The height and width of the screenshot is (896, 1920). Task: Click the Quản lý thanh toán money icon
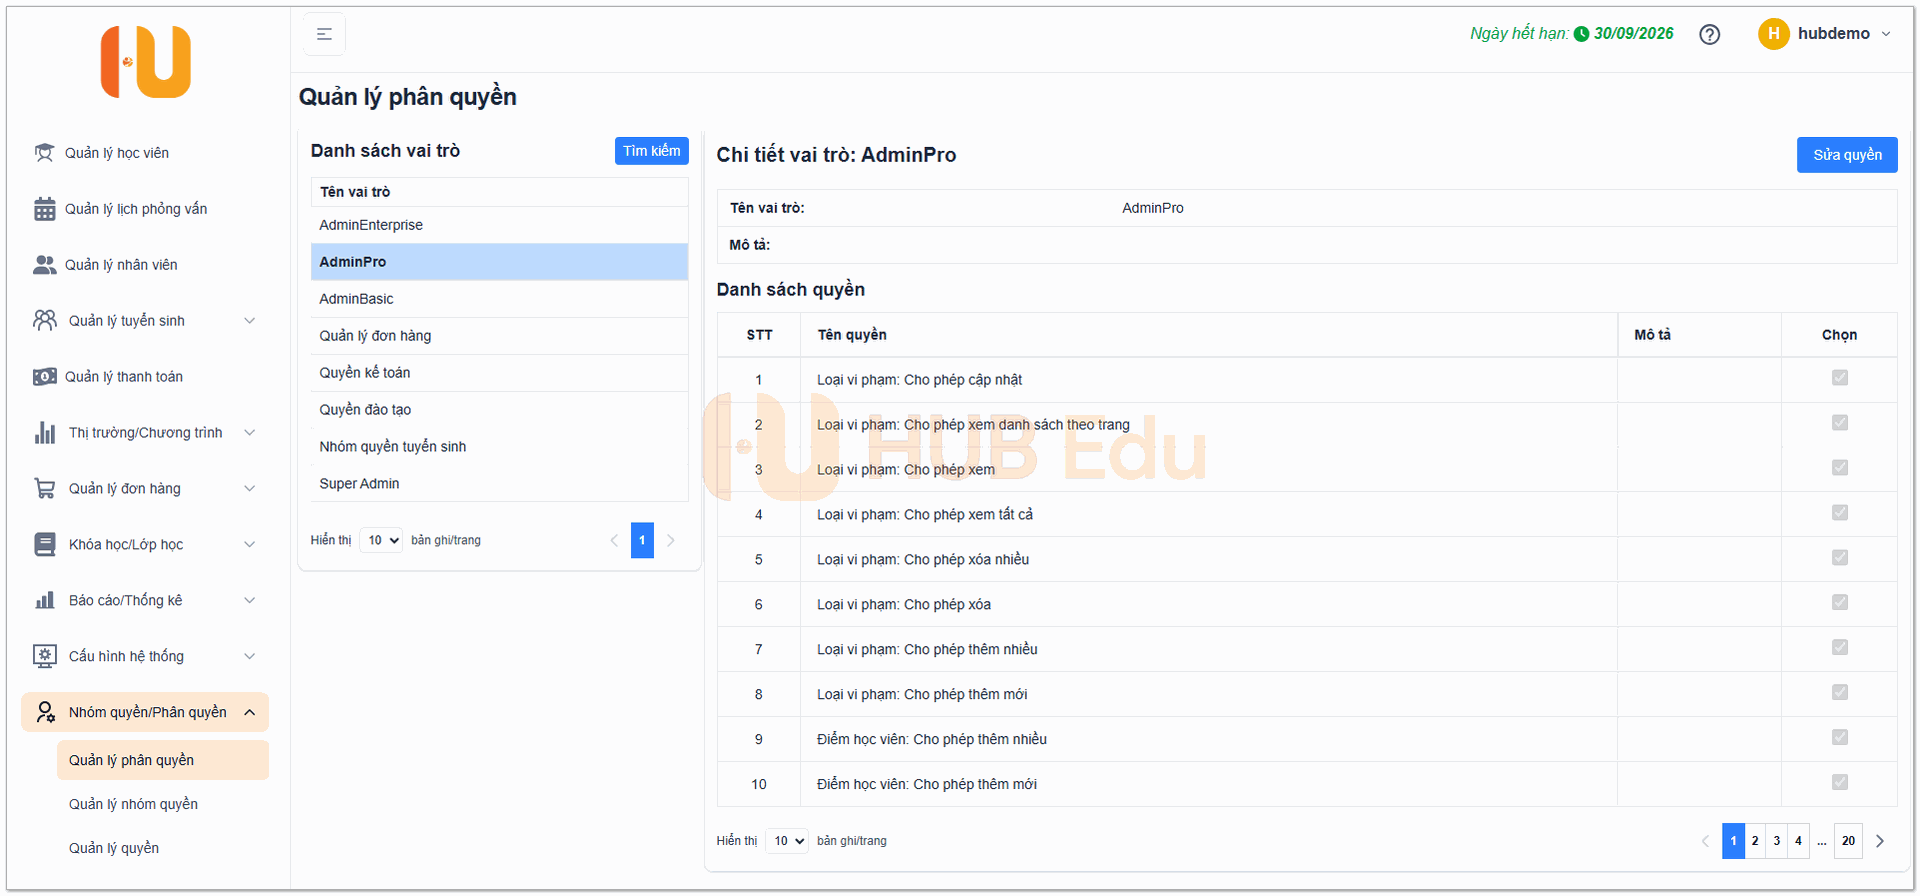point(44,377)
